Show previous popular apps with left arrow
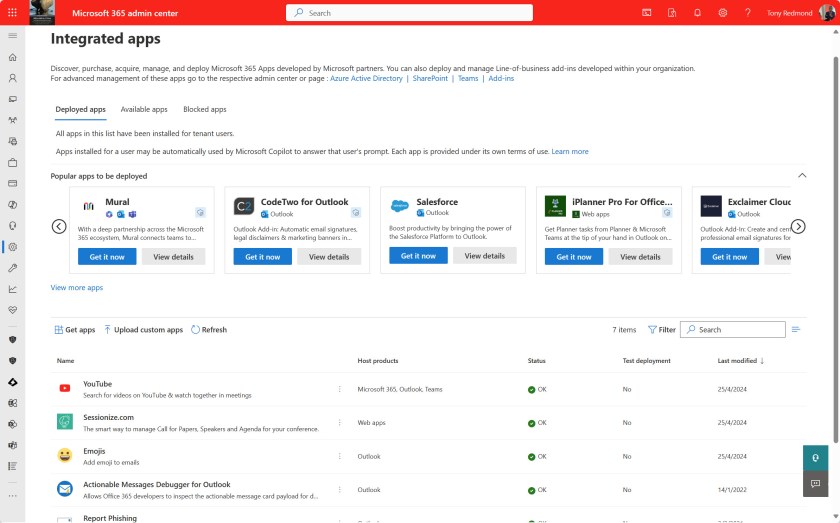 coord(59,227)
